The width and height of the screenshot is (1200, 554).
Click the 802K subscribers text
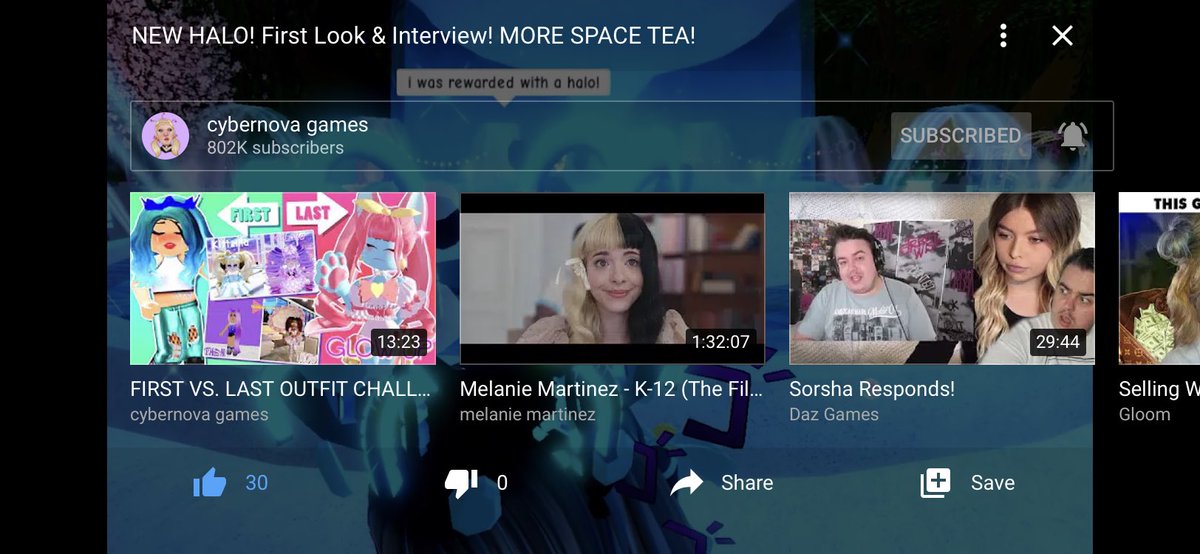(x=275, y=148)
